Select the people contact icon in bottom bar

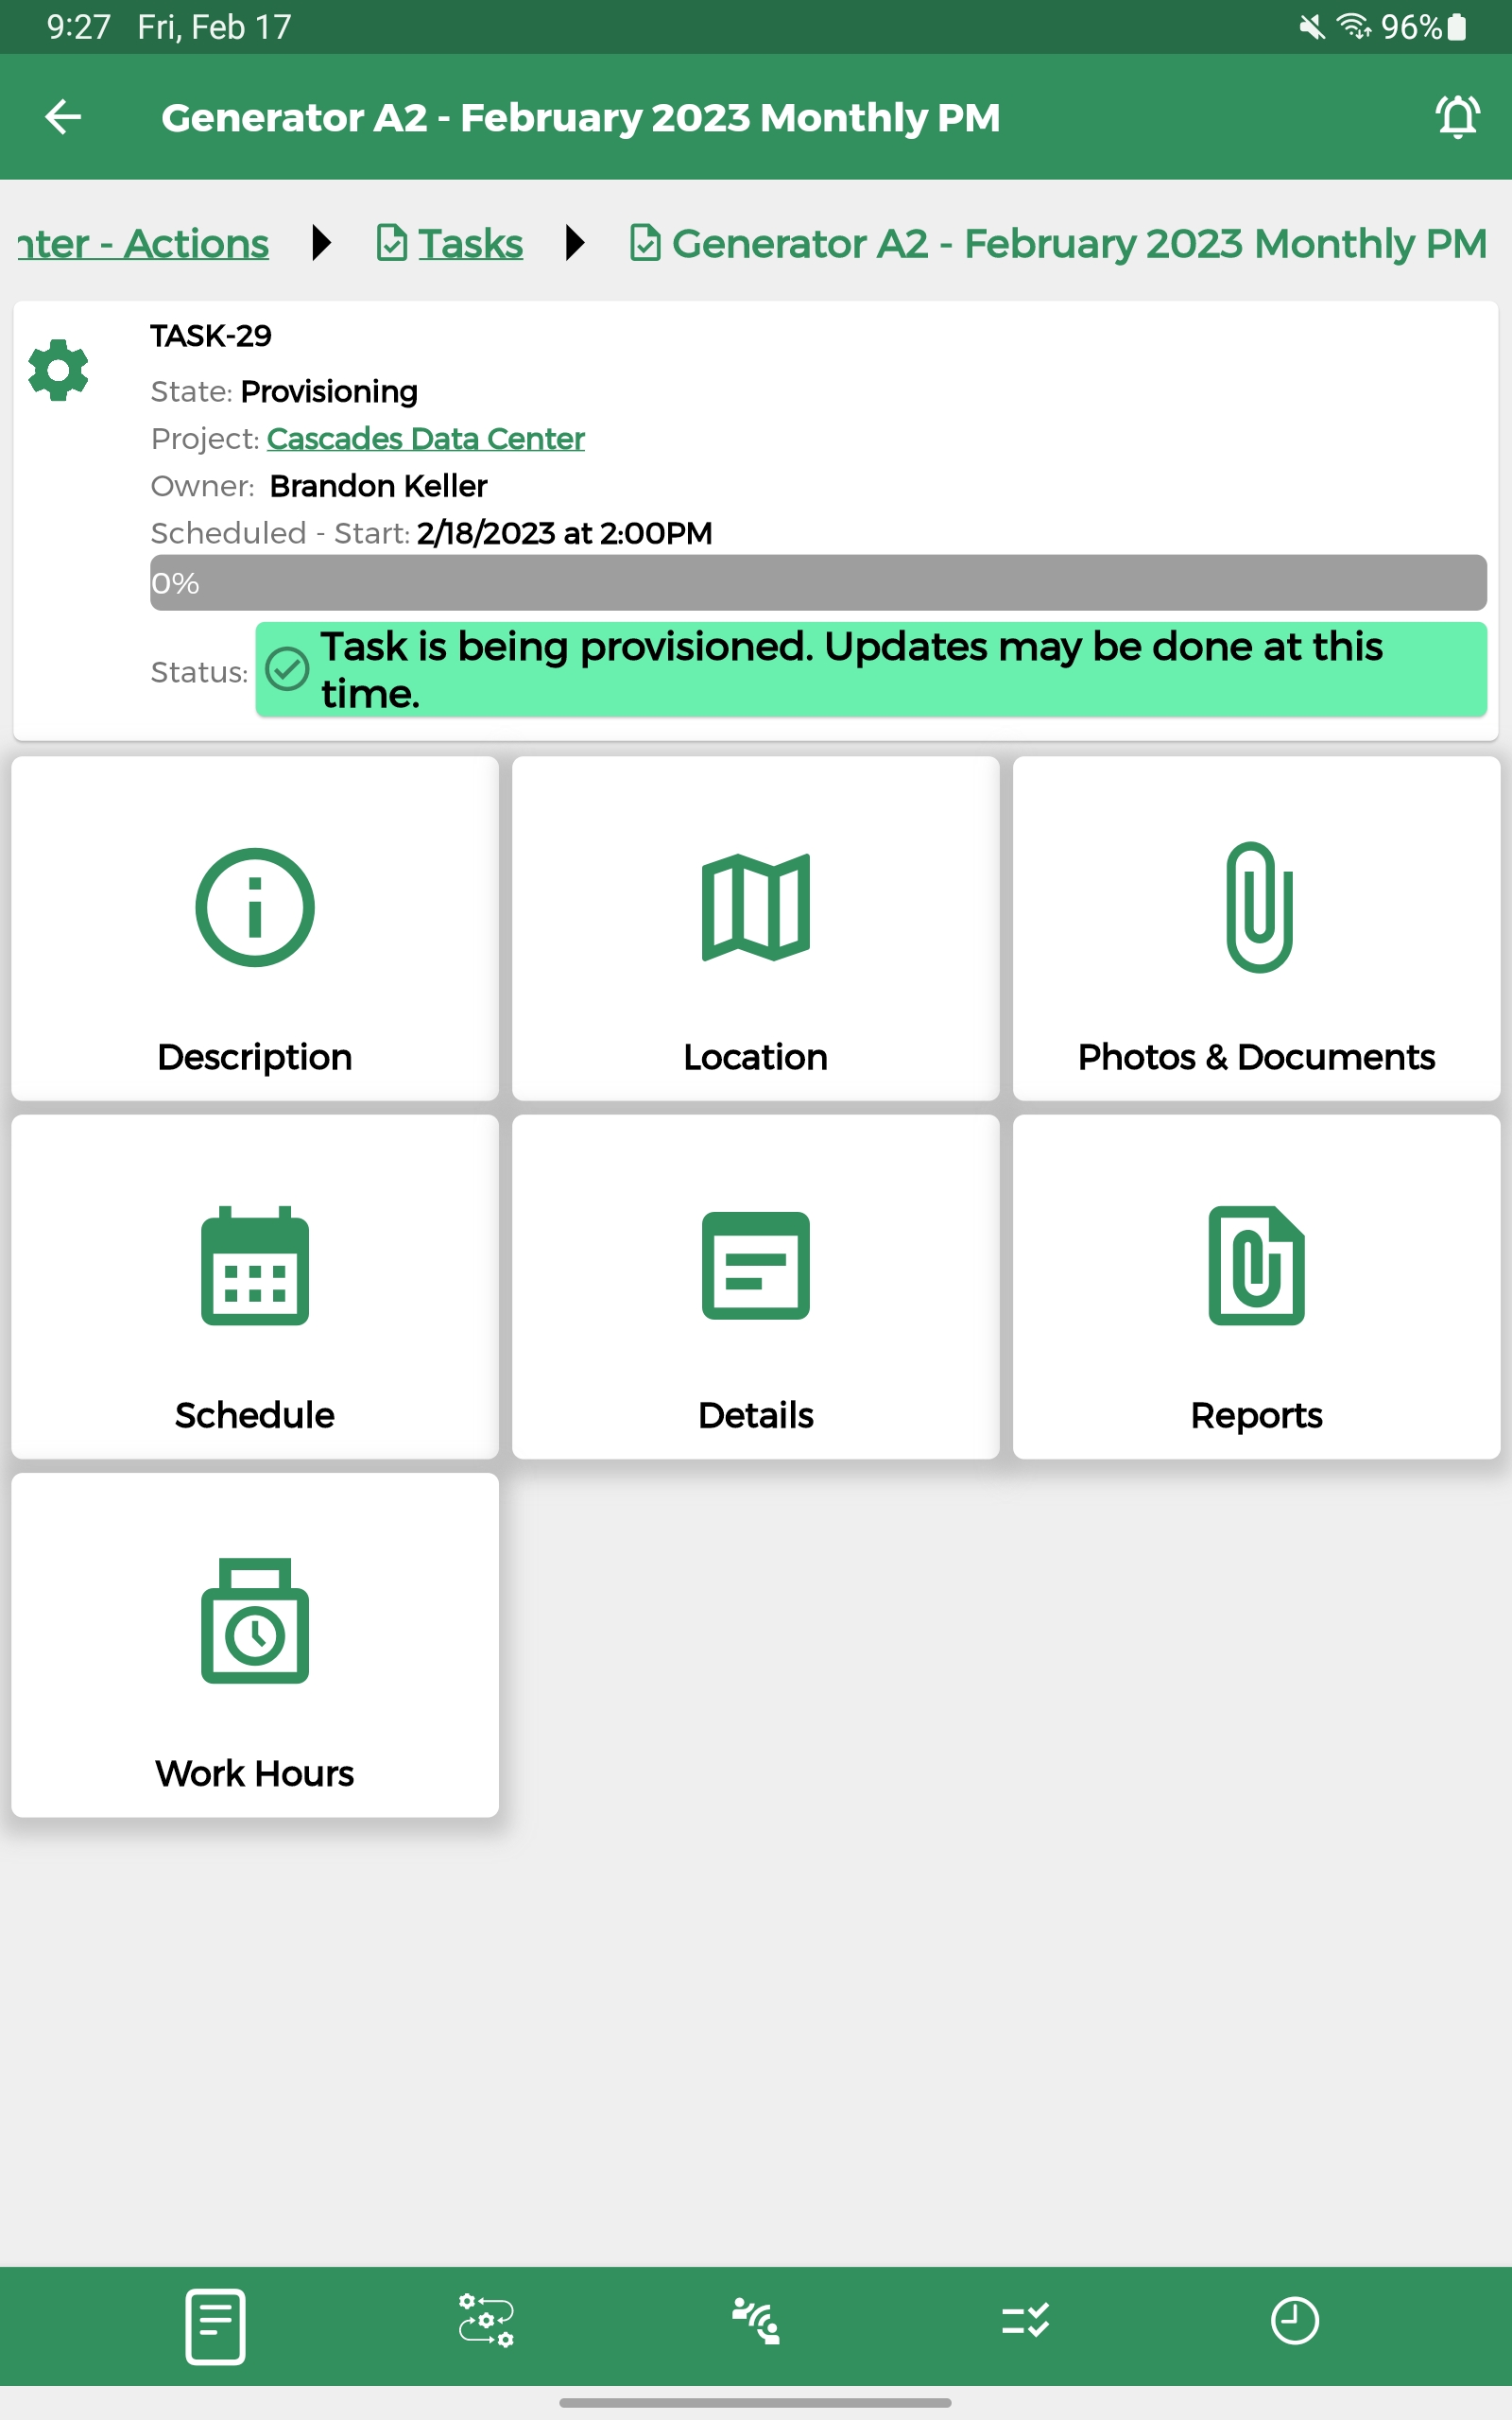click(756, 2320)
